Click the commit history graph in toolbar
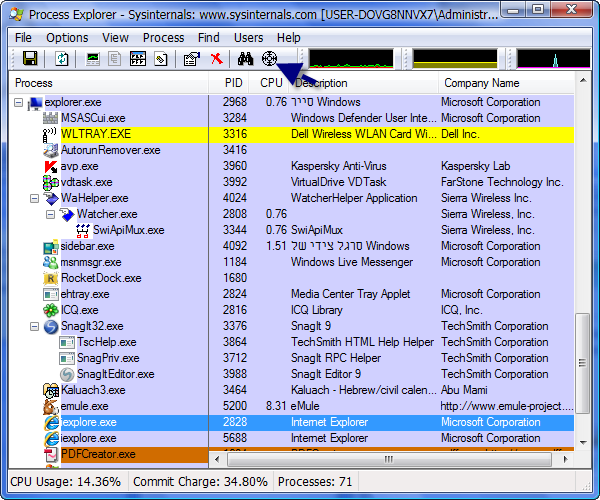Image resolution: width=600 pixels, height=500 pixels. (x=455, y=59)
